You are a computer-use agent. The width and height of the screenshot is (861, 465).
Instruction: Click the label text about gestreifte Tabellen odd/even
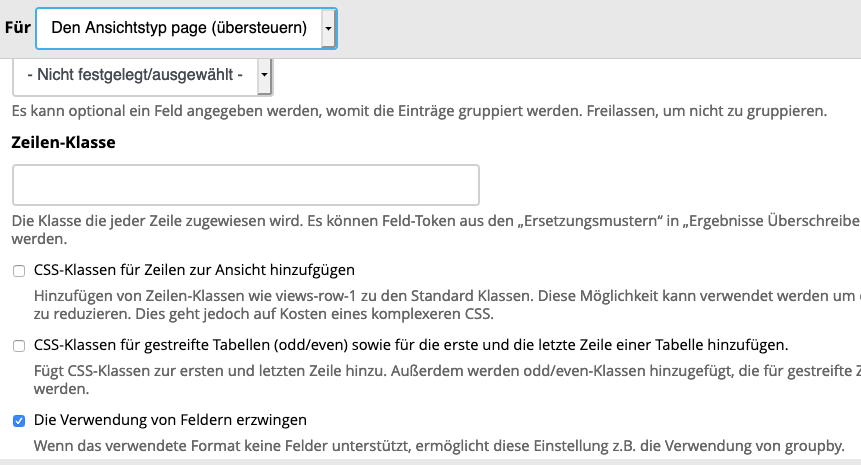[x=411, y=345]
